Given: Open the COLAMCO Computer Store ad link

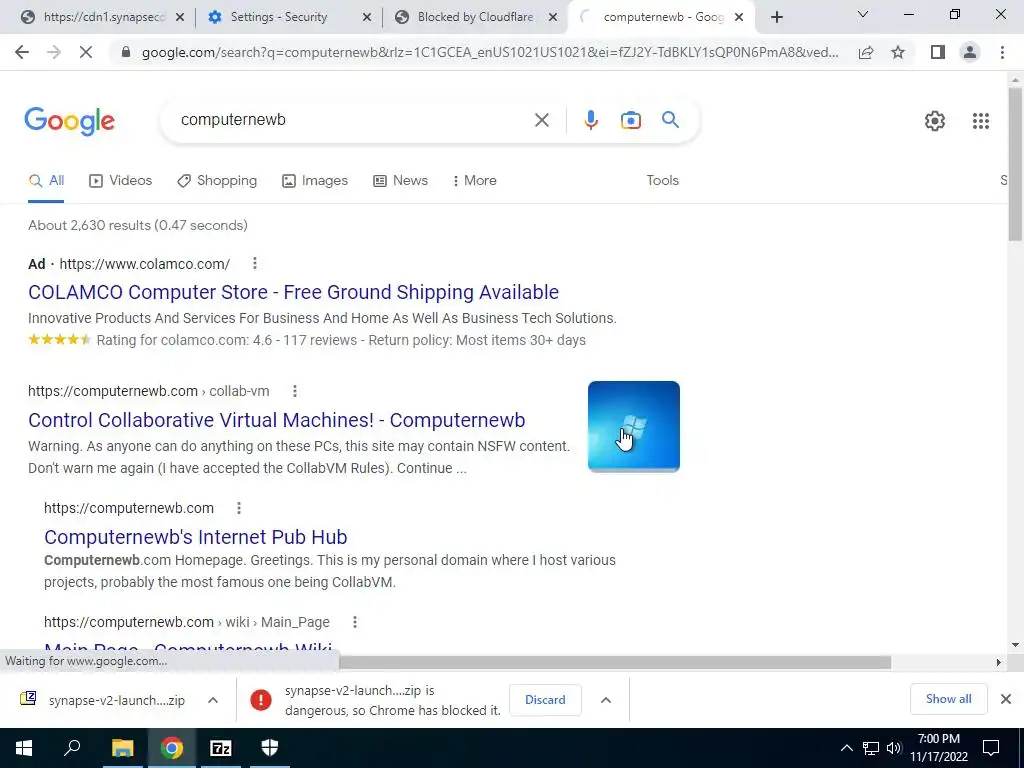Looking at the screenshot, I should pos(293,292).
